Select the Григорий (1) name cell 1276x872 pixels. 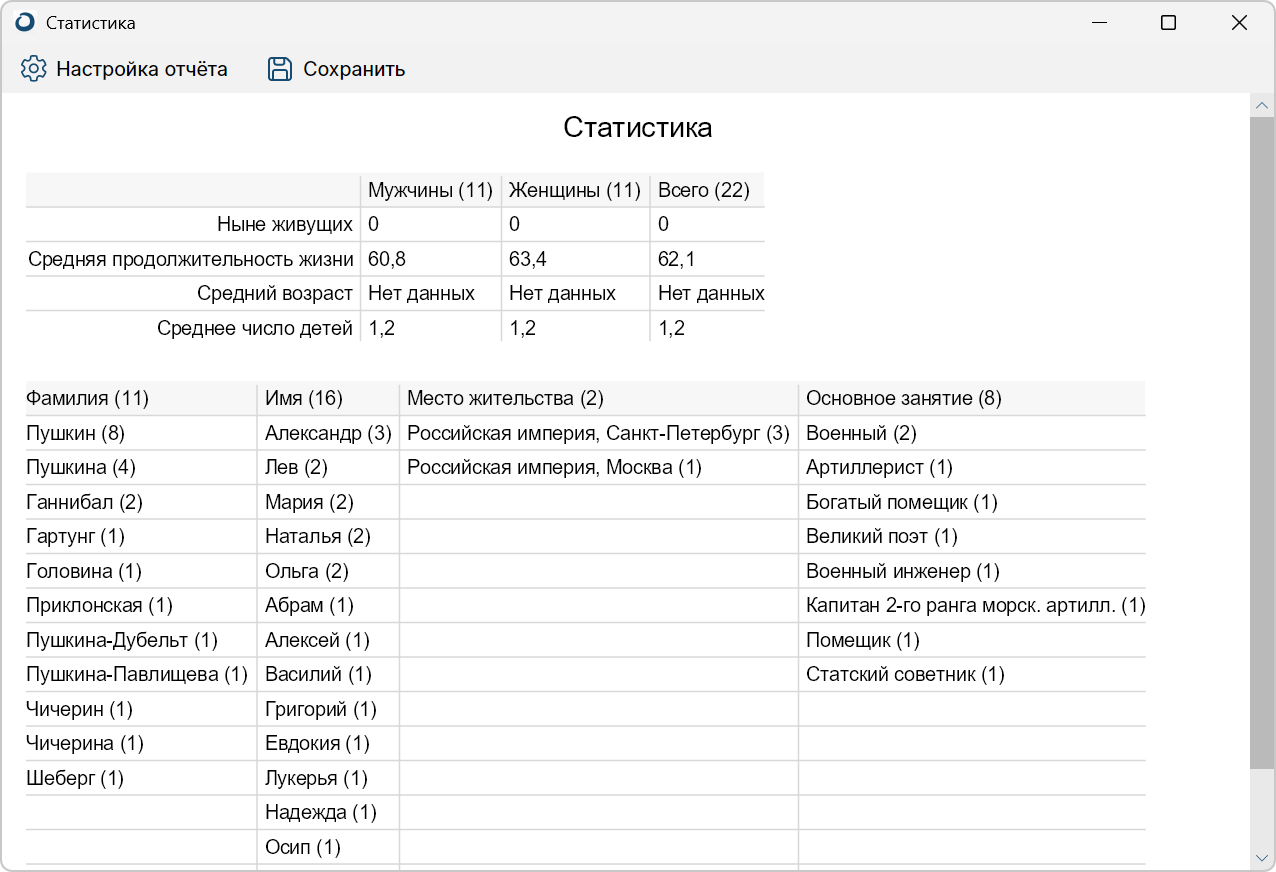(x=328, y=709)
